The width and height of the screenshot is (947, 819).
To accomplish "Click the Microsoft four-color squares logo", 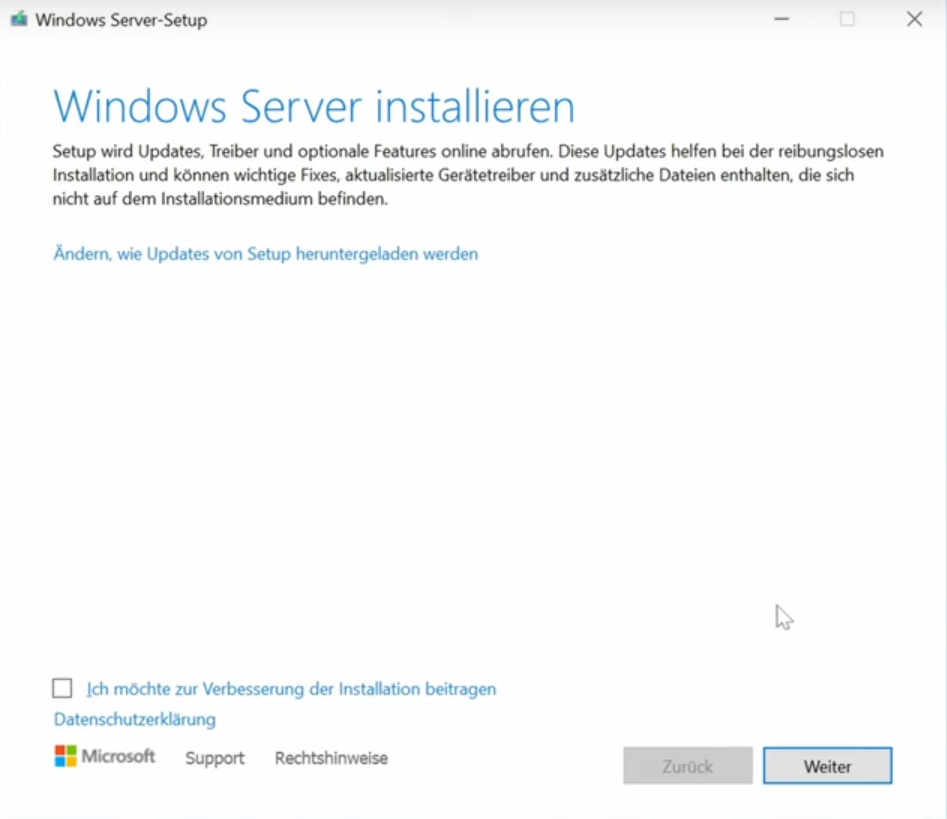I will pos(65,756).
